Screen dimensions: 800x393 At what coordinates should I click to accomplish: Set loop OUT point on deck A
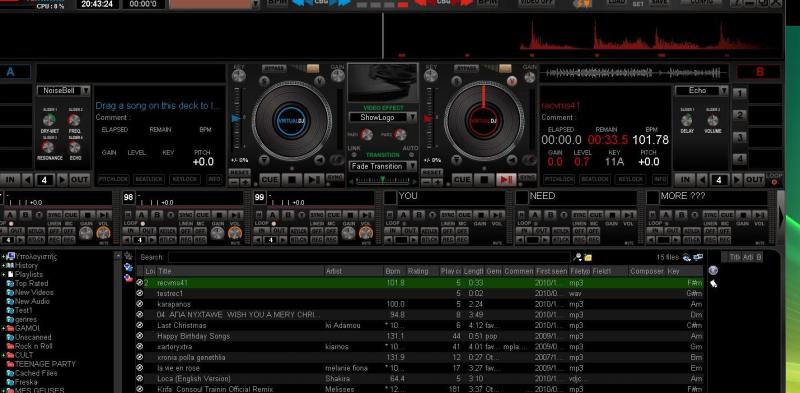click(x=80, y=180)
